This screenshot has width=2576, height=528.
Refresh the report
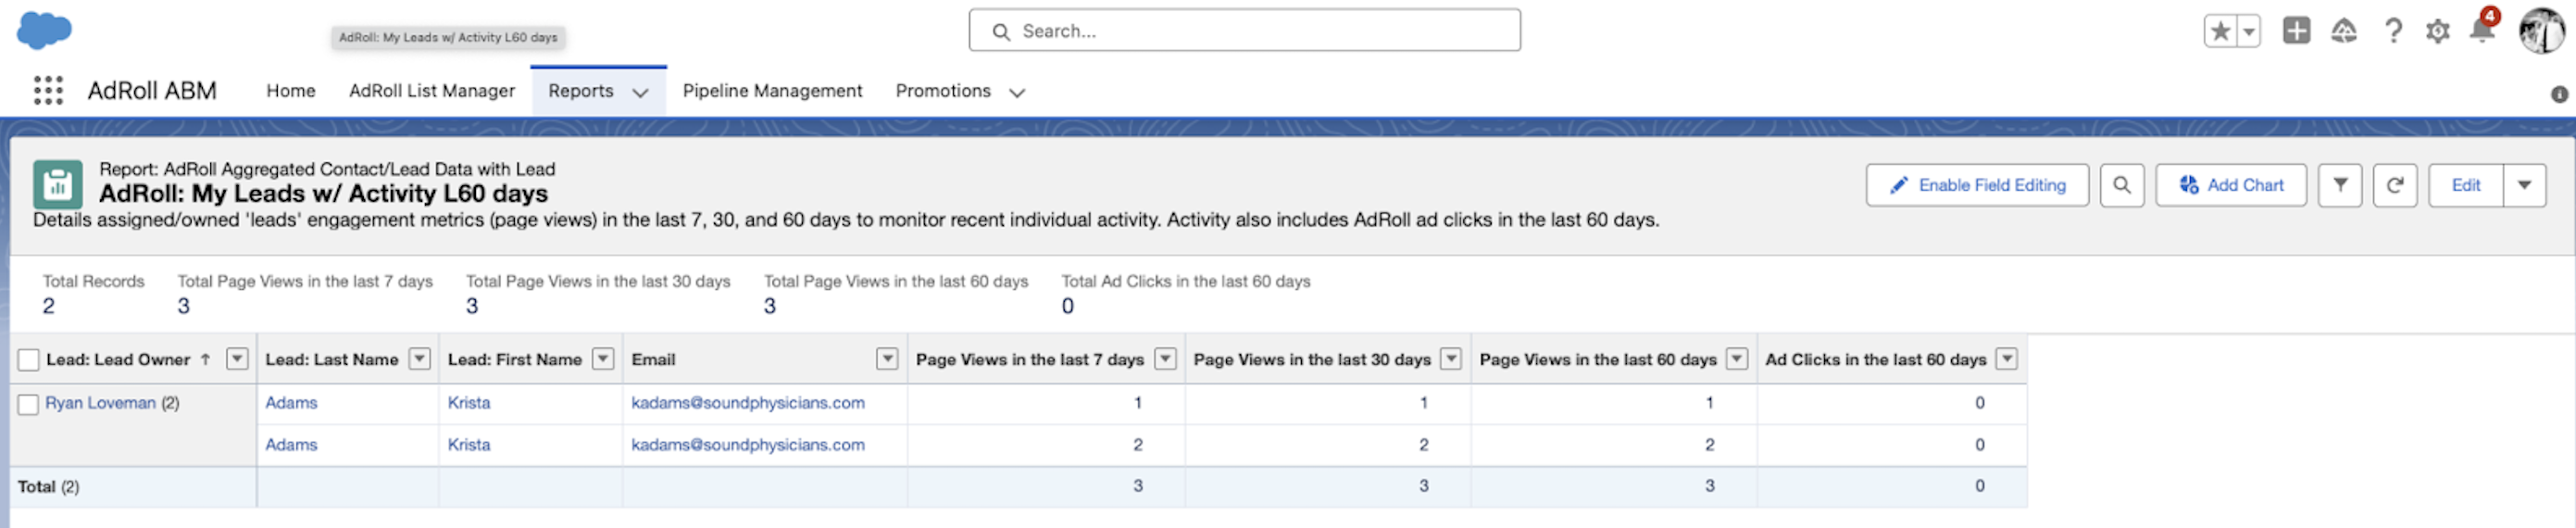pos(2394,185)
